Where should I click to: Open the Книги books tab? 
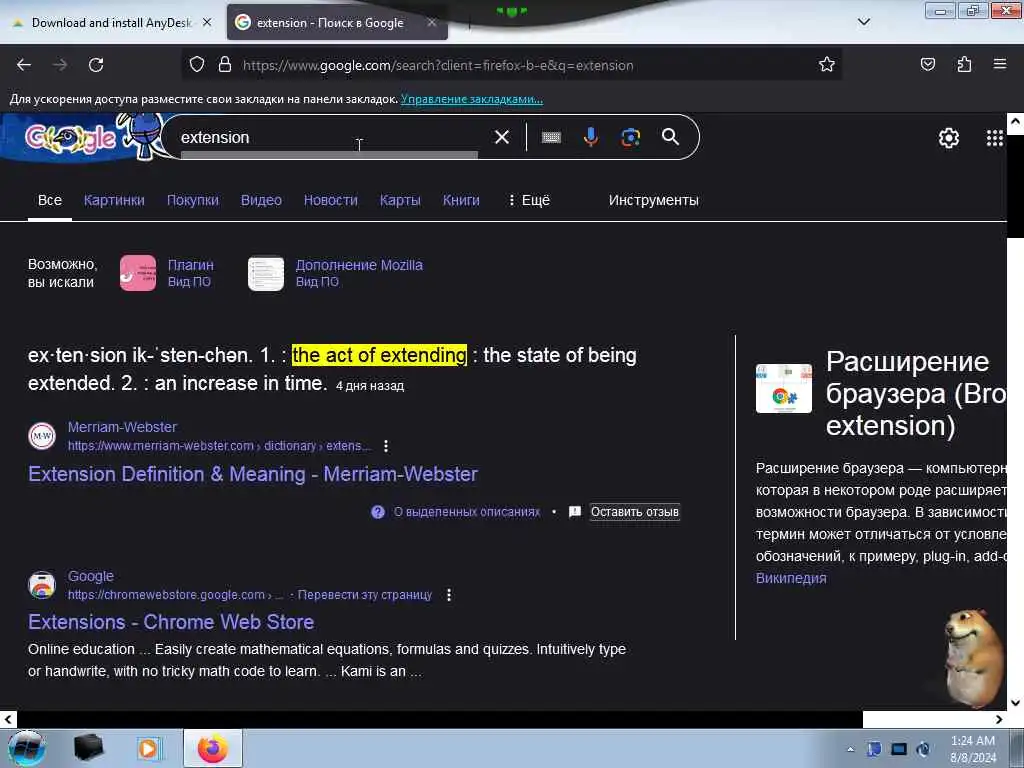[461, 200]
